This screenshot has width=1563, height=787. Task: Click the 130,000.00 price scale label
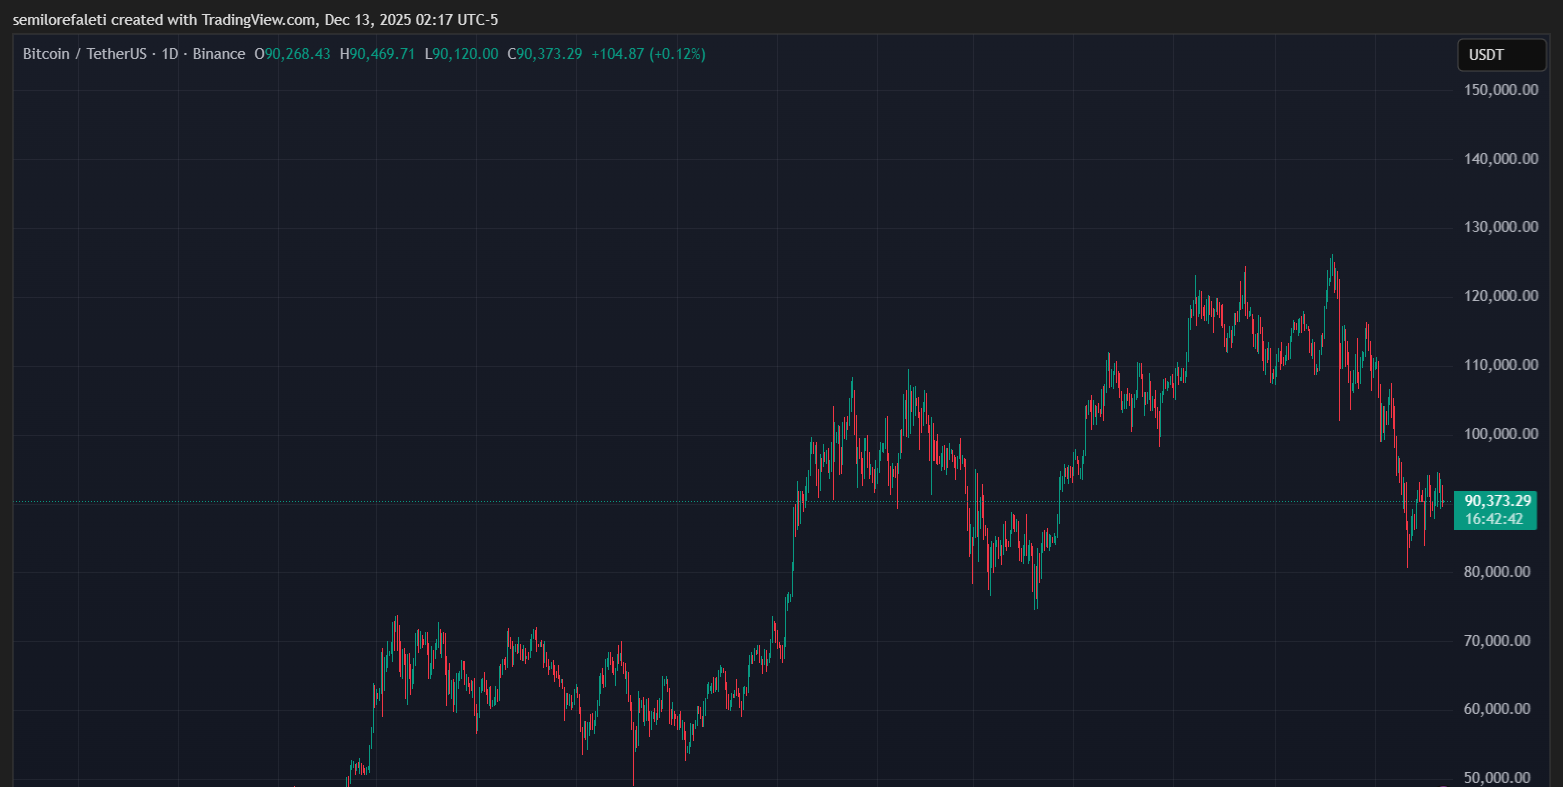click(x=1500, y=227)
